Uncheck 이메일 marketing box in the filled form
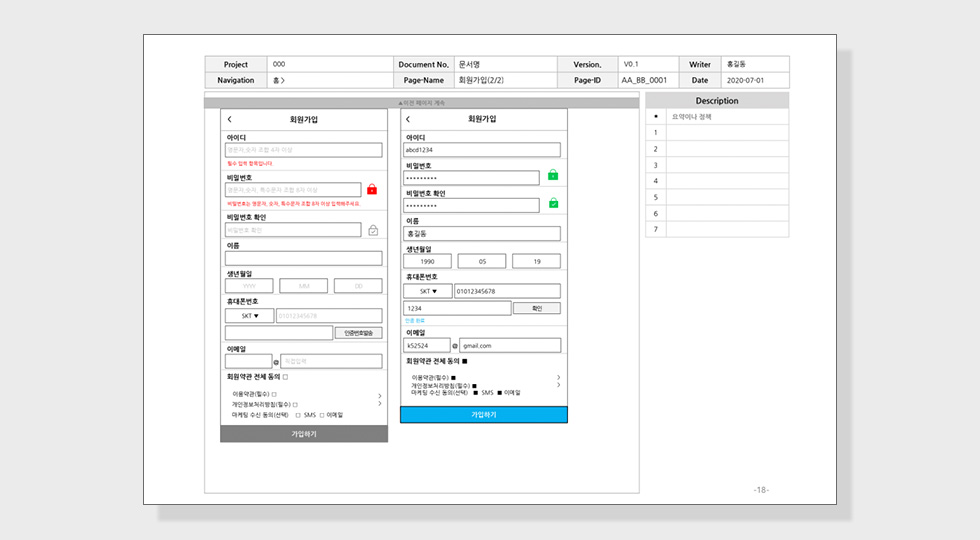Image resolution: width=980 pixels, height=540 pixels. coord(499,393)
